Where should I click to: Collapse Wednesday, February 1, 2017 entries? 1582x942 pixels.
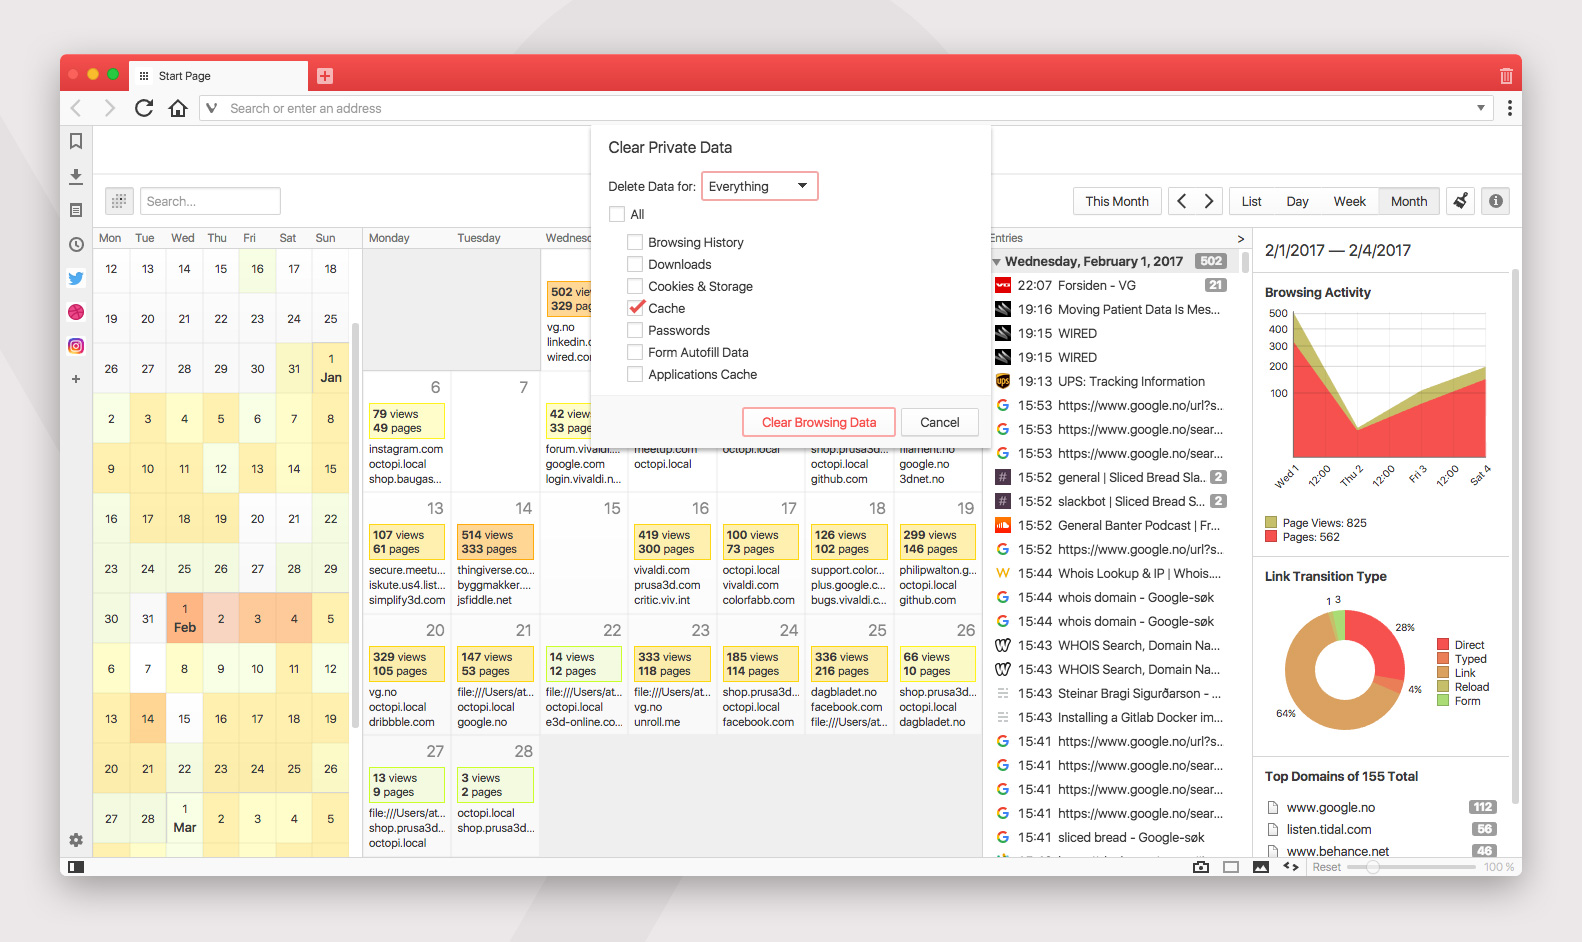tap(997, 262)
